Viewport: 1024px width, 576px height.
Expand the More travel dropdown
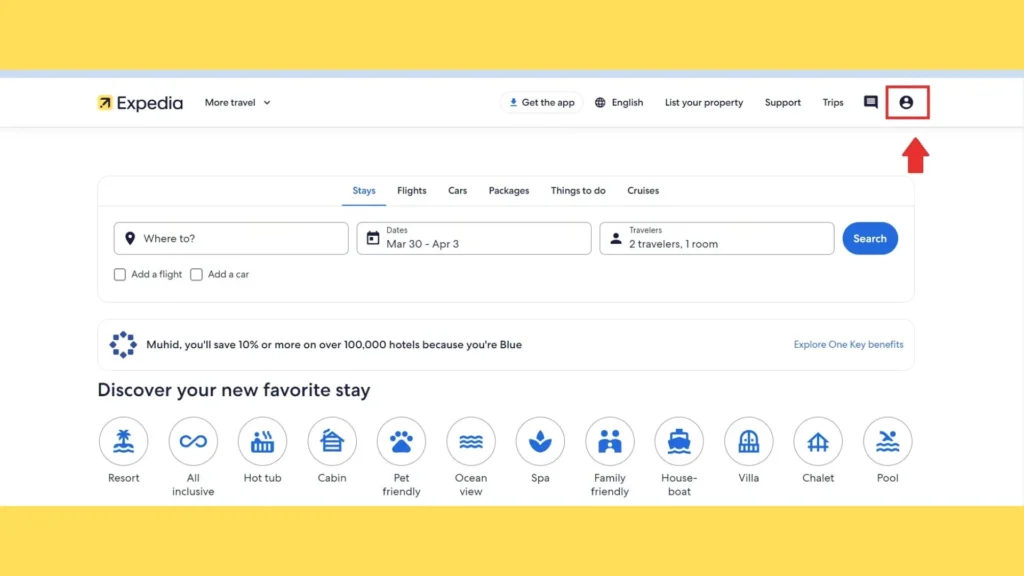pyautogui.click(x=238, y=102)
